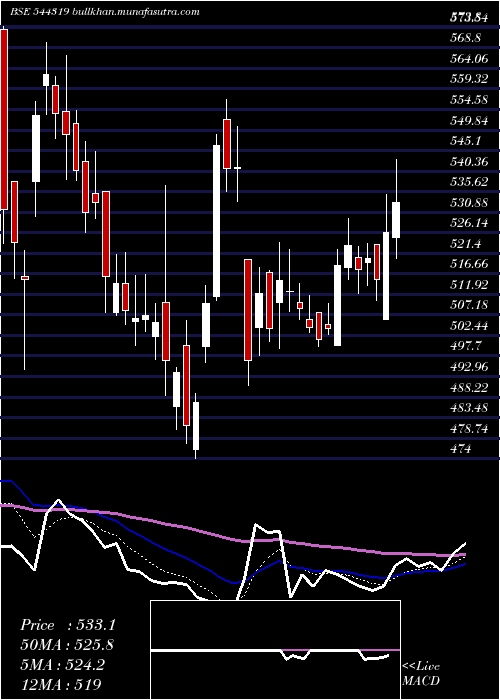Image resolution: width=500 pixels, height=700 pixels.
Task: Click the <<Live MACD label
Action: 421,674
